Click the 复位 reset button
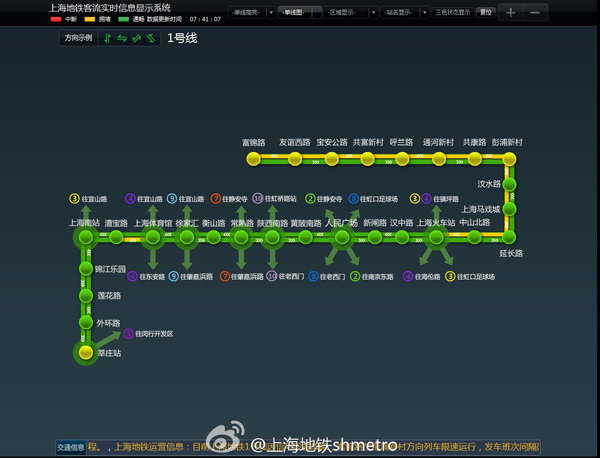Image resolution: width=600 pixels, height=458 pixels. tap(486, 12)
